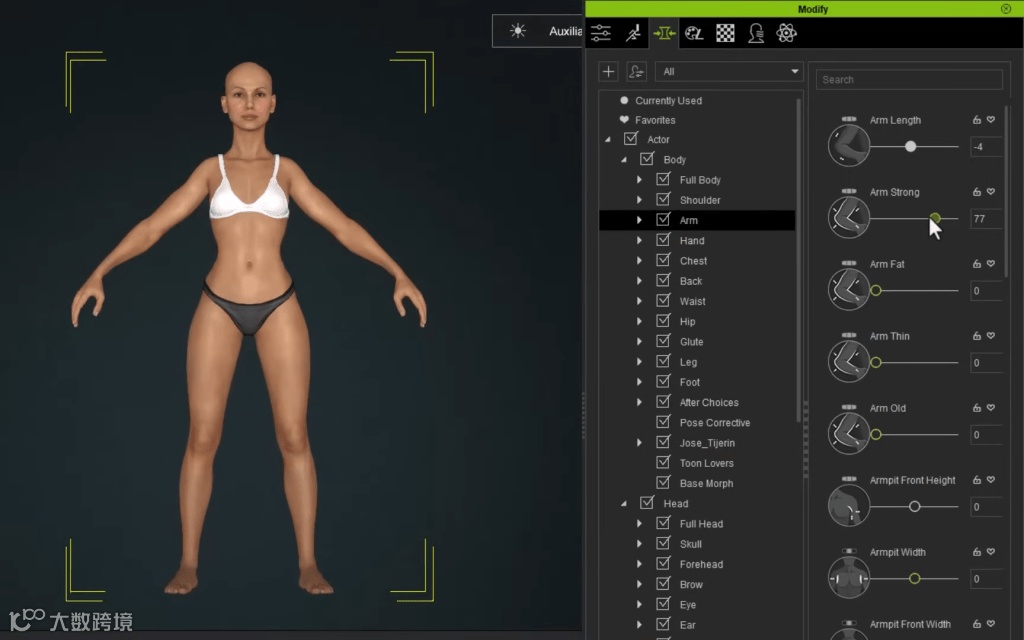Image resolution: width=1024 pixels, height=640 pixels.
Task: Click the sun light icon in viewport
Action: (x=518, y=31)
